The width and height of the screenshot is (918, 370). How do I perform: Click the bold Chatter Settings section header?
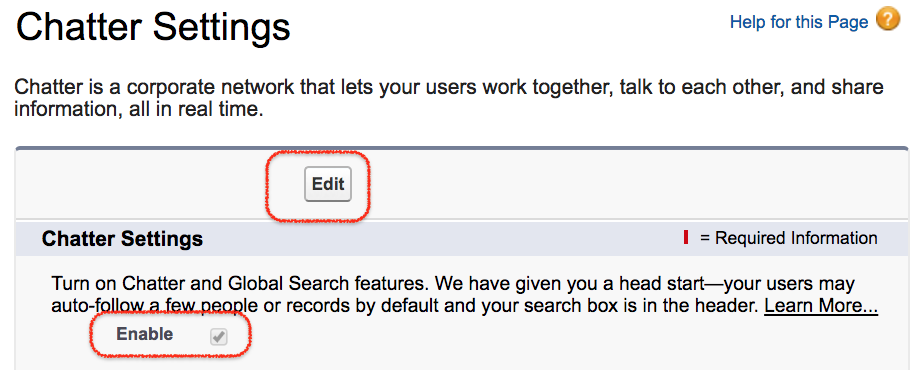click(122, 239)
